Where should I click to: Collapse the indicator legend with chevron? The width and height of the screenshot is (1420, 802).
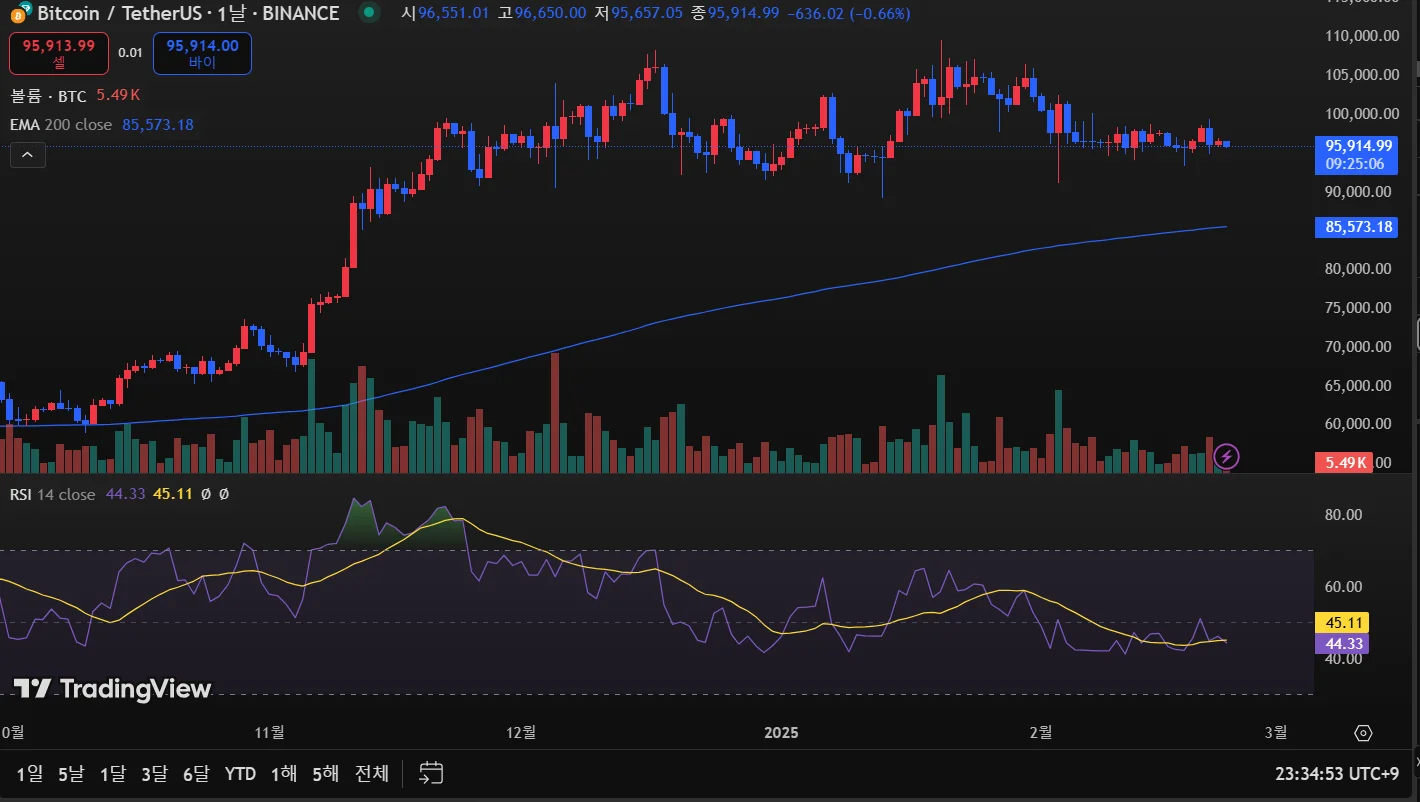pos(27,155)
